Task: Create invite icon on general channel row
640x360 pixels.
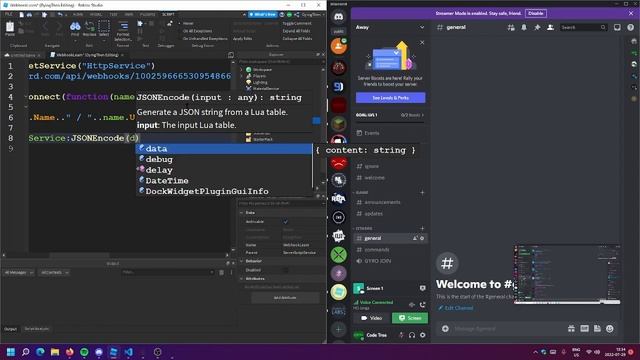Action: pyautogui.click(x=415, y=238)
